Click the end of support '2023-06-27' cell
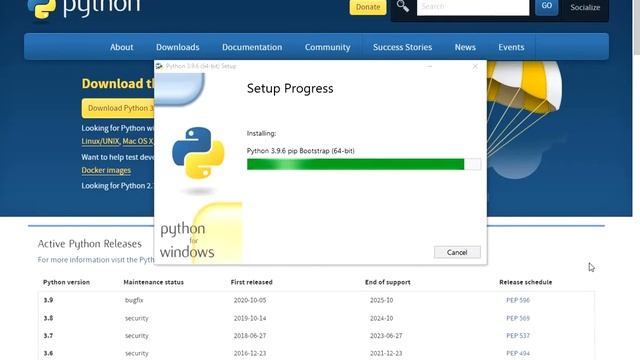Viewport: 640px width, 360px height. (x=386, y=336)
